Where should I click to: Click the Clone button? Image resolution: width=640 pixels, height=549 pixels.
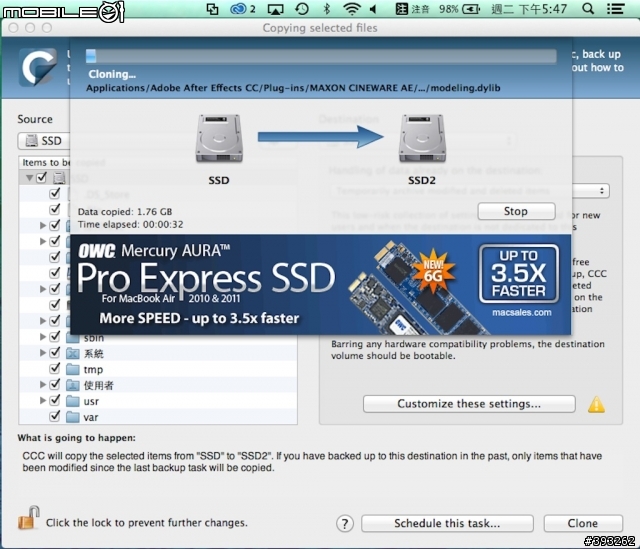point(583,523)
